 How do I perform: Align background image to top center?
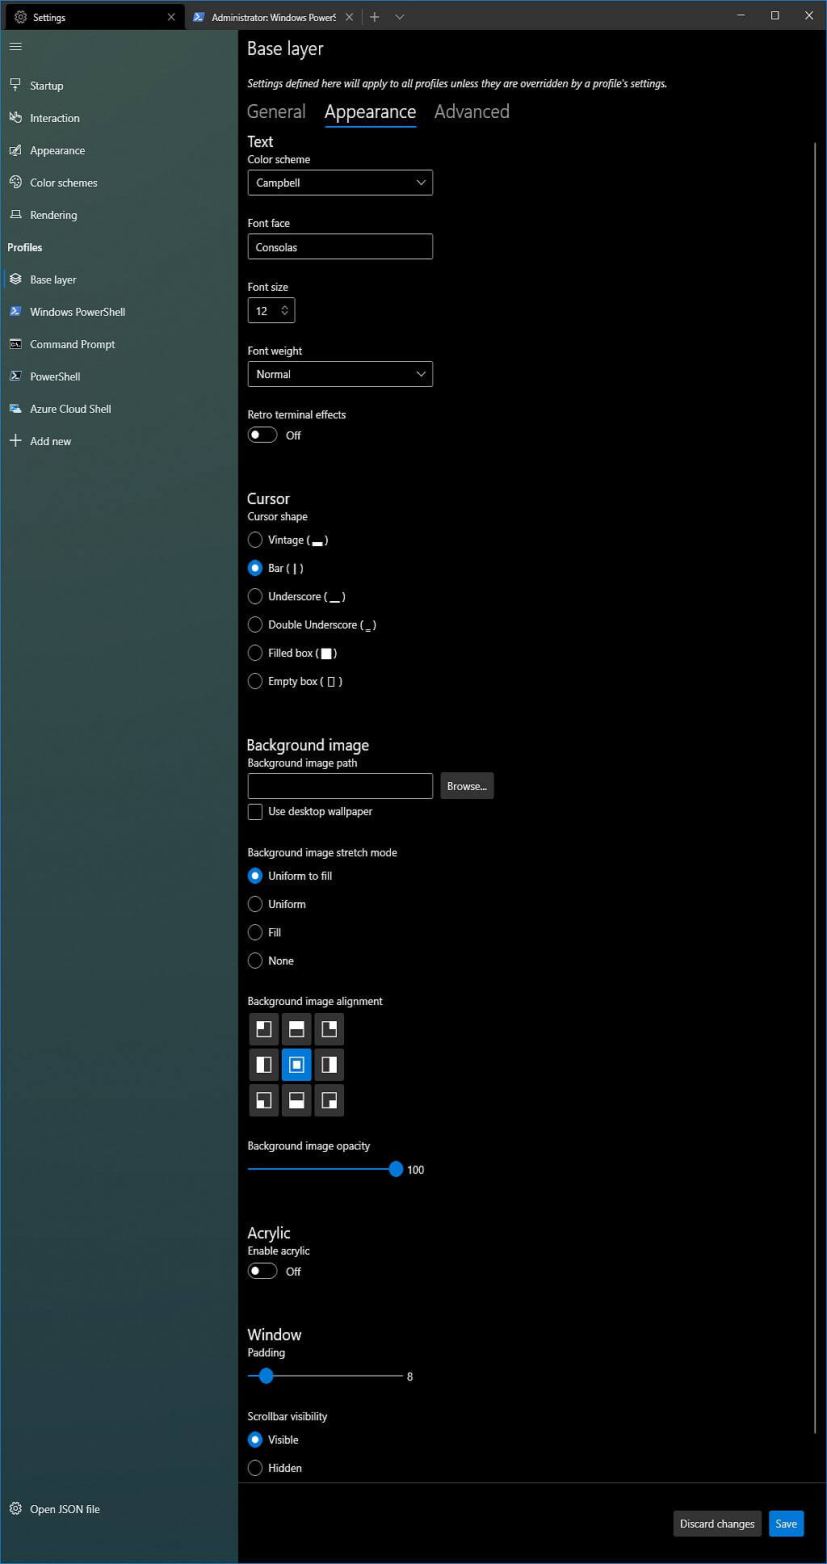point(297,1029)
